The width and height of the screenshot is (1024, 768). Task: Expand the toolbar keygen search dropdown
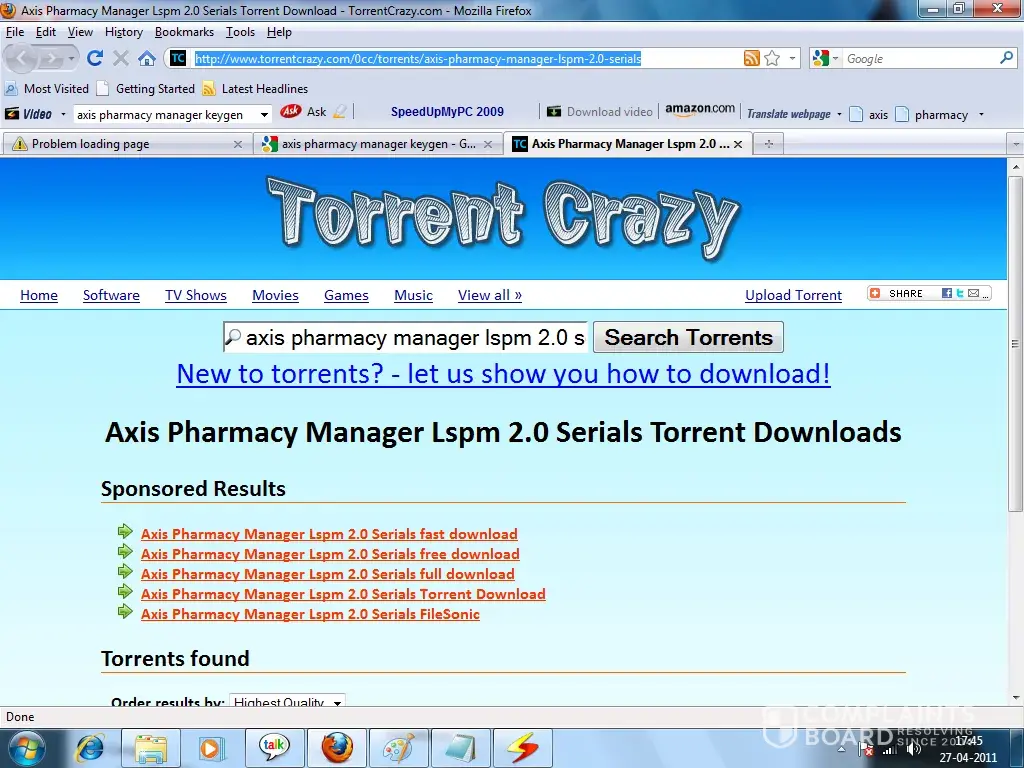264,115
